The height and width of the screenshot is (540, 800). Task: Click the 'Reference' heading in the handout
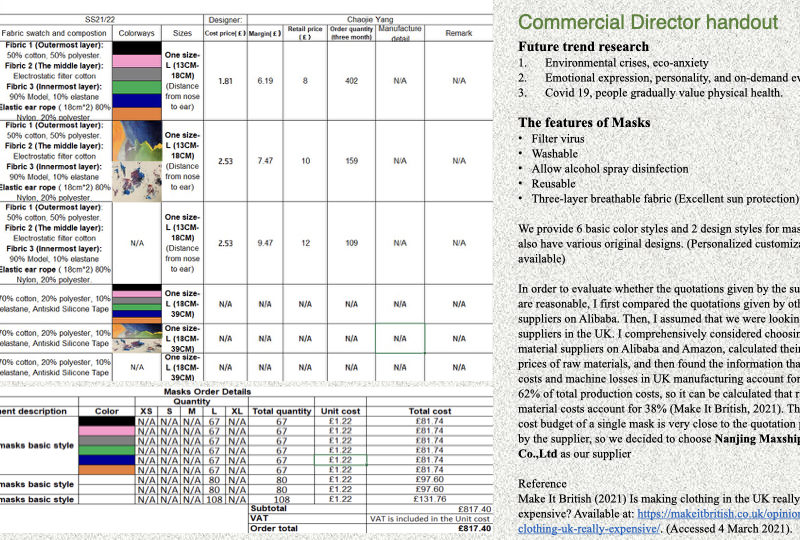(542, 484)
